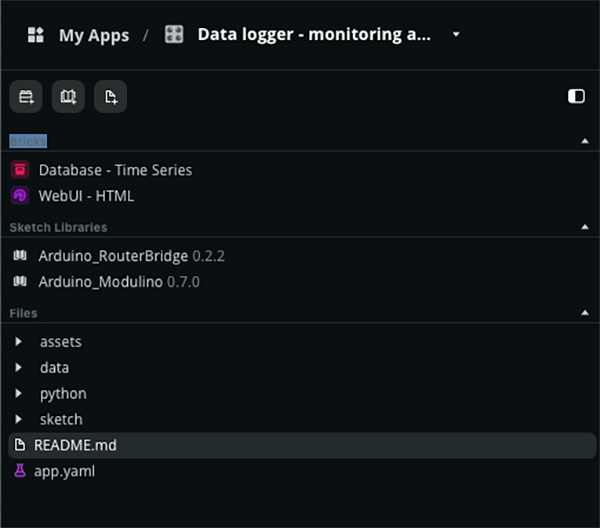
Task: Open the app name dropdown arrow
Action: pyautogui.click(x=456, y=34)
